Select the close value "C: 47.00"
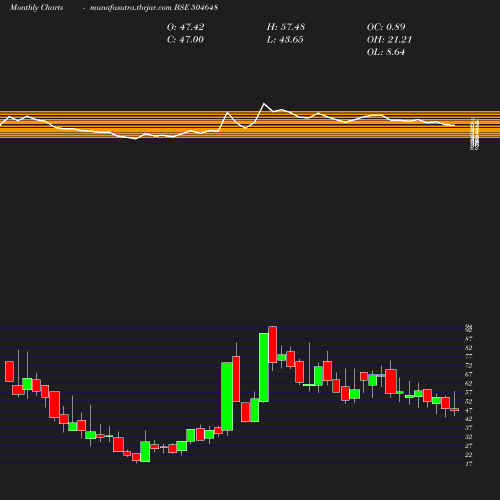 tap(185, 40)
